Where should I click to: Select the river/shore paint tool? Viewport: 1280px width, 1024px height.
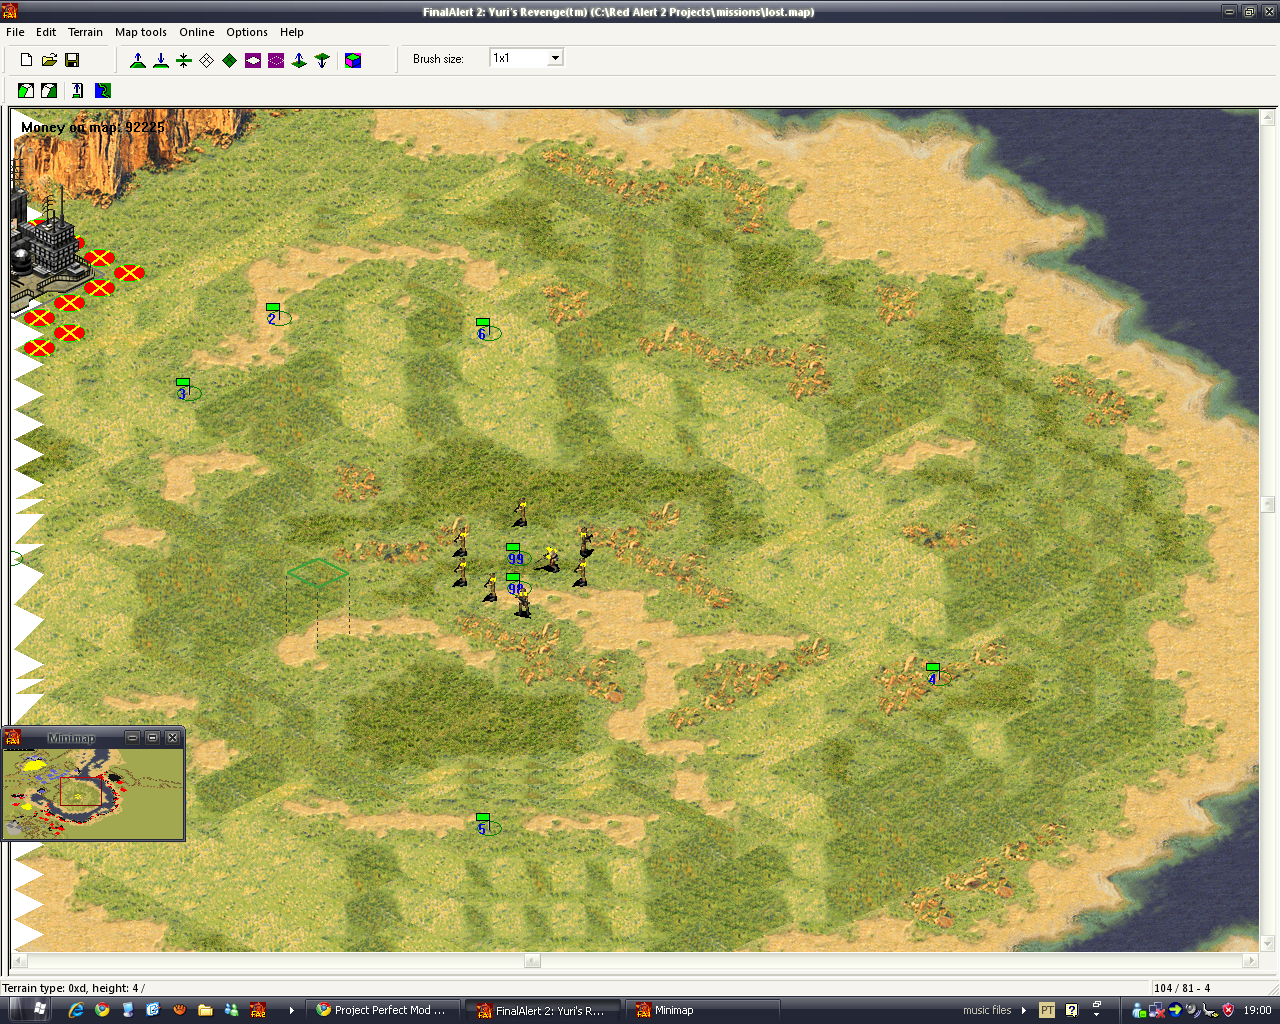[x=102, y=91]
